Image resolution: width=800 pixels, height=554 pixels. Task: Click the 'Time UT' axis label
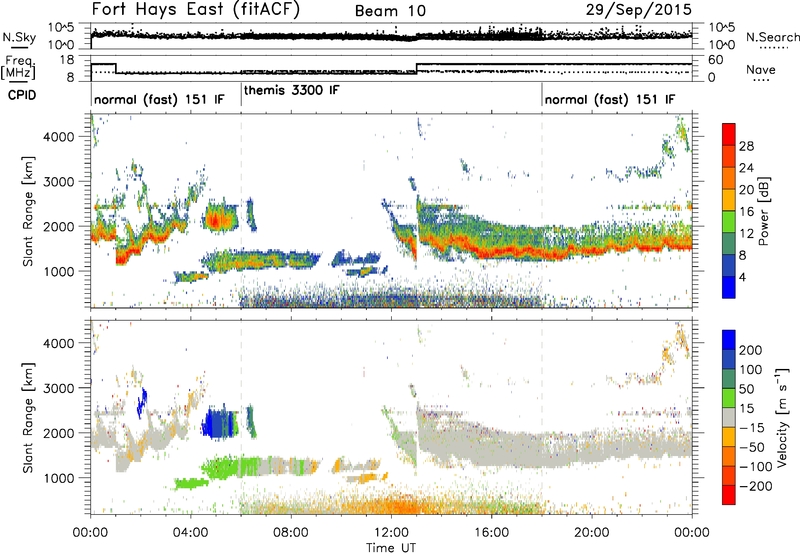[391, 548]
